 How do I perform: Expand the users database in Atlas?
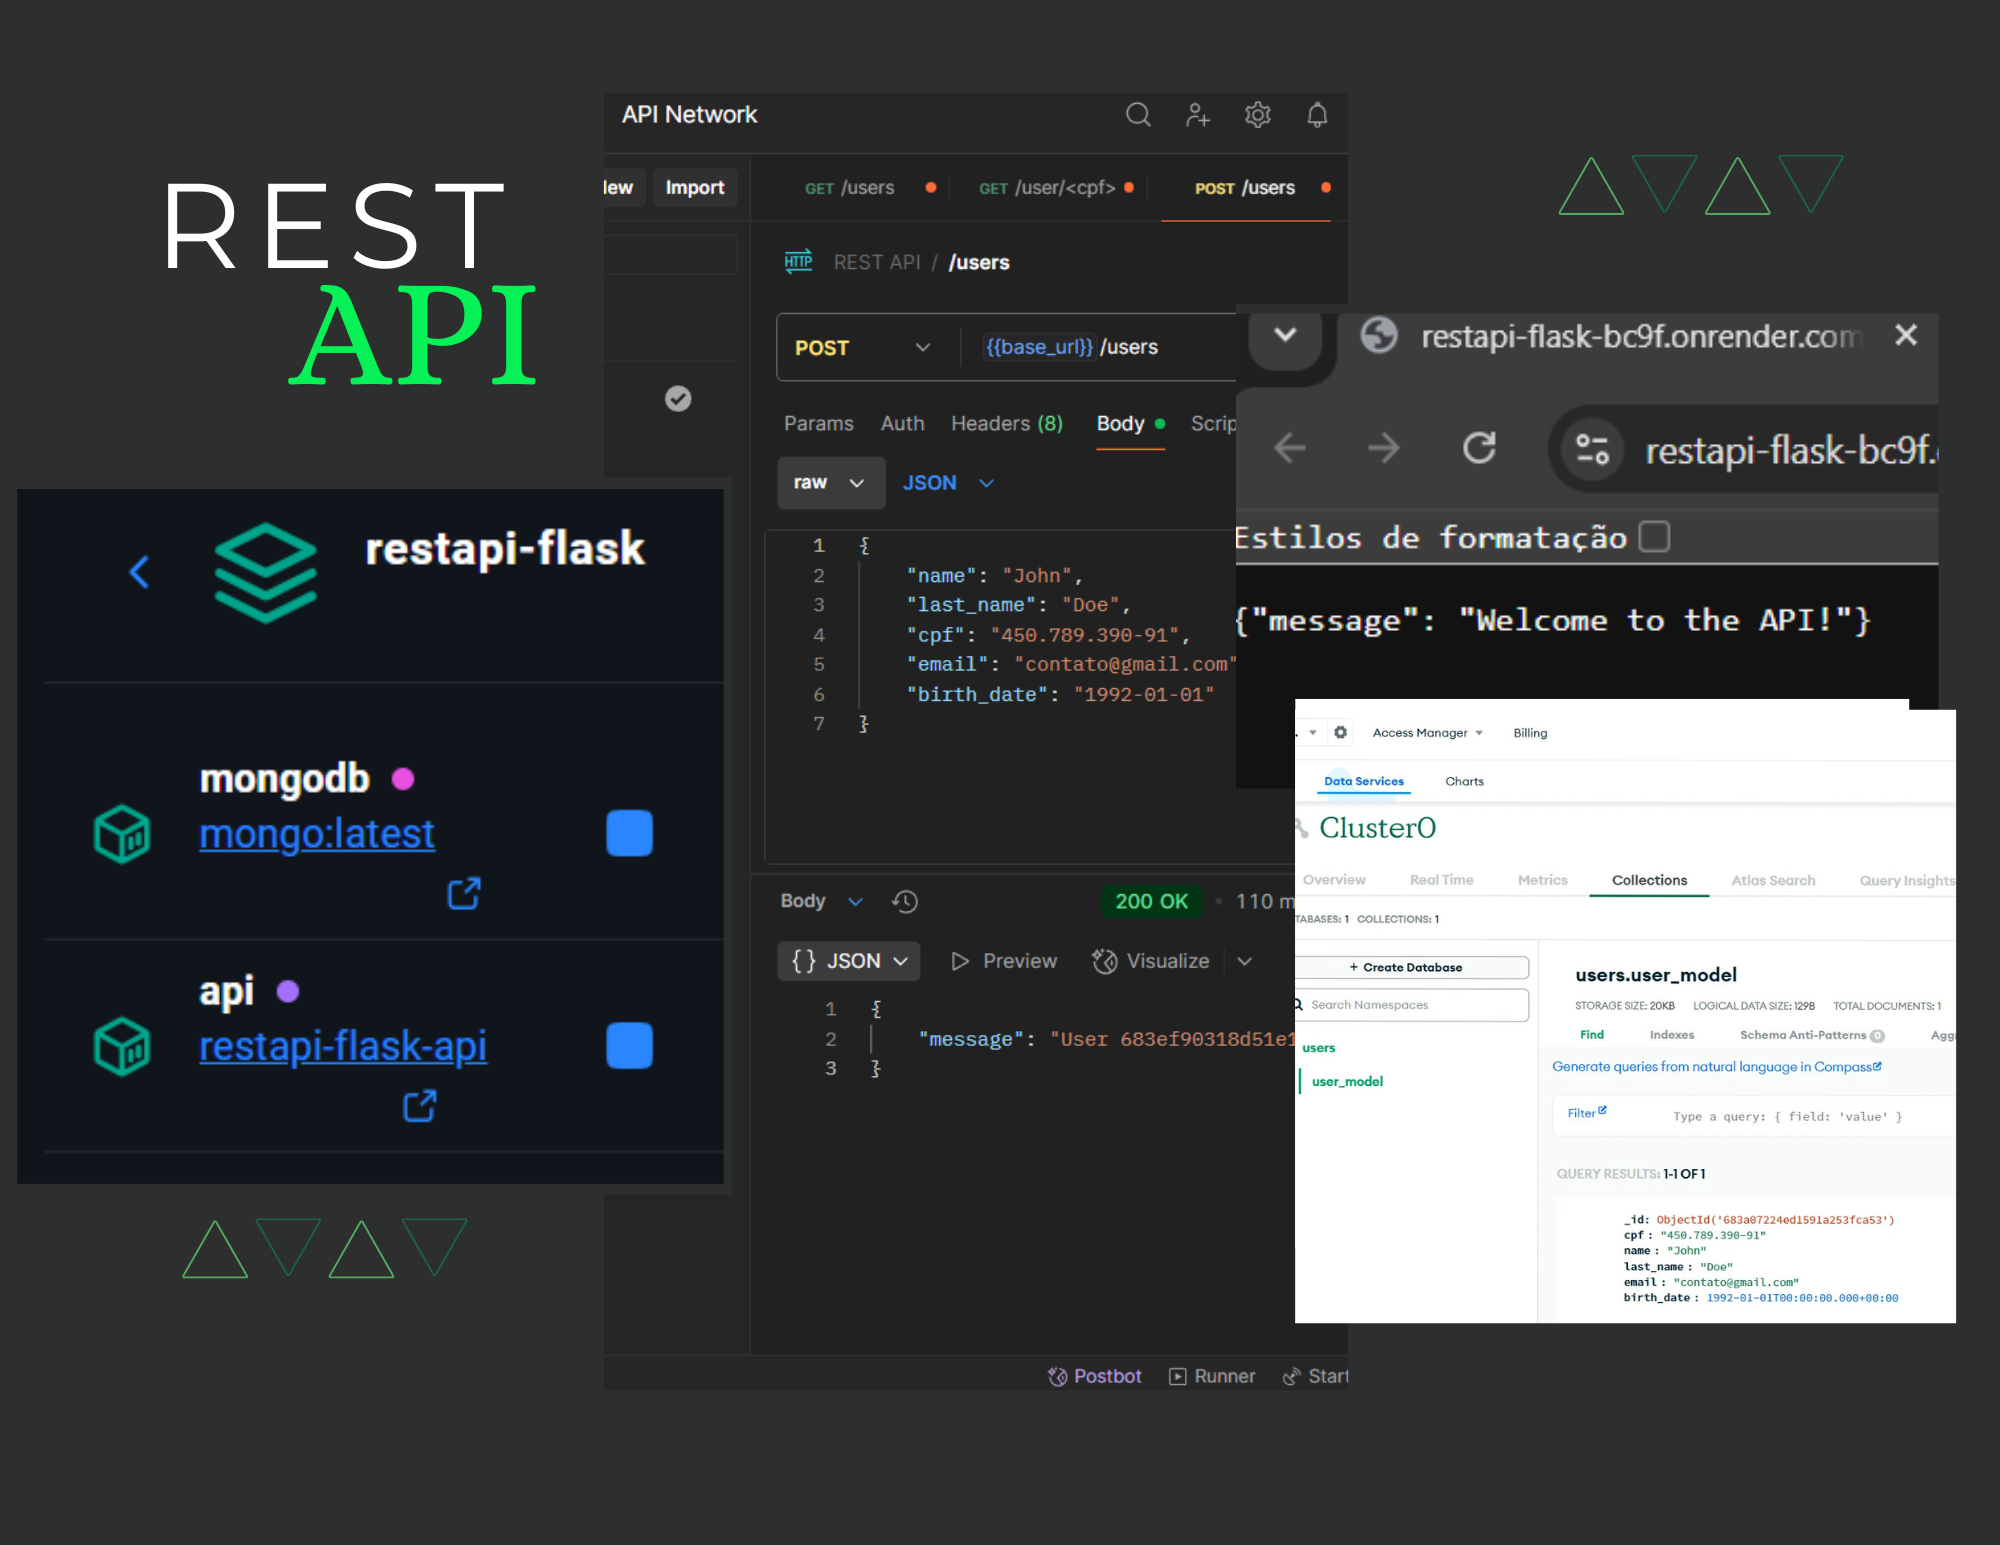coord(1318,1048)
